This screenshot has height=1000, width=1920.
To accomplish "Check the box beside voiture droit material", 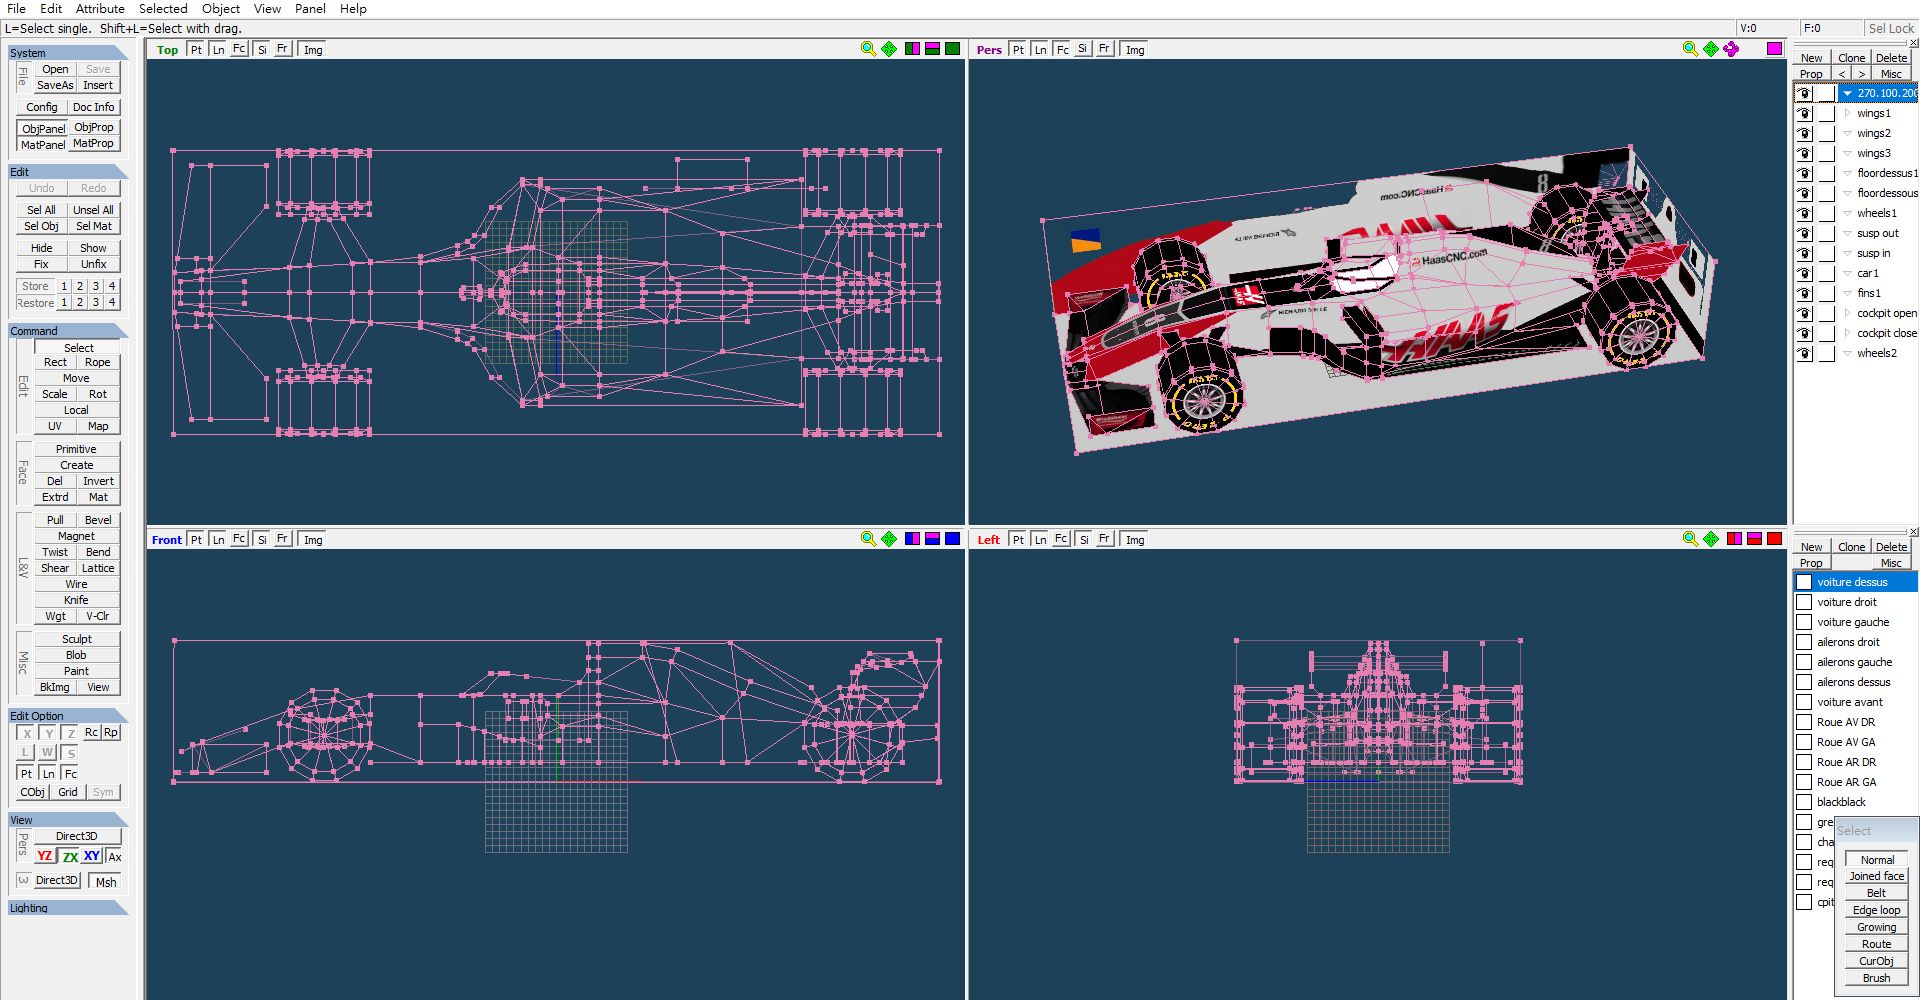I will (x=1804, y=602).
